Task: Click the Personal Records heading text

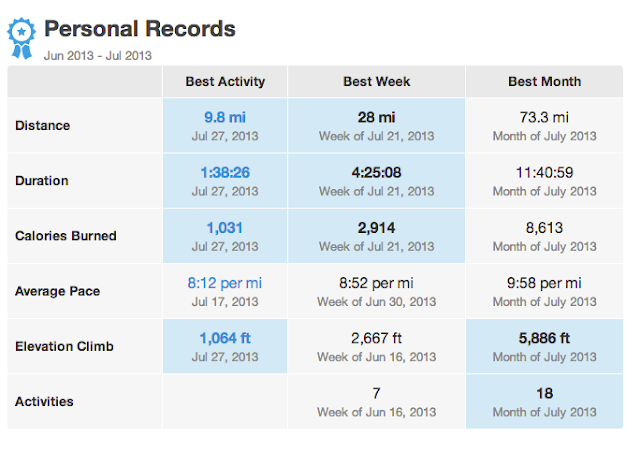Action: pyautogui.click(x=140, y=28)
